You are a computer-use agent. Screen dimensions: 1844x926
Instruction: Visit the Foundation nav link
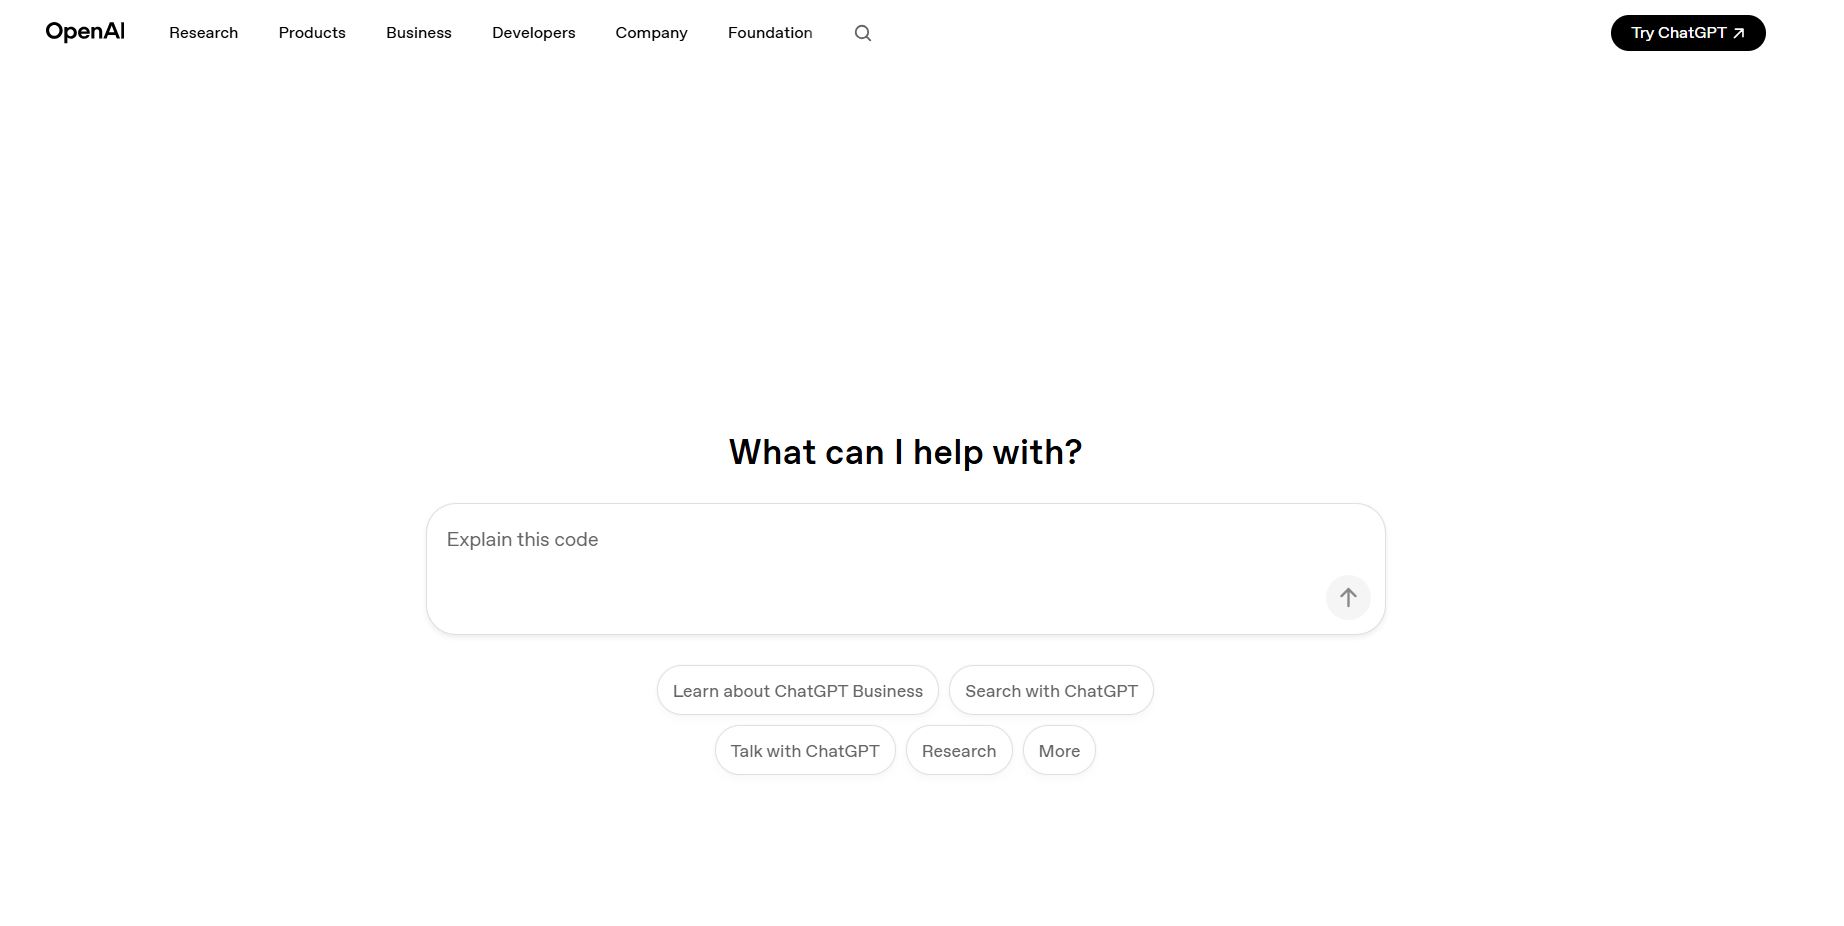coord(770,33)
